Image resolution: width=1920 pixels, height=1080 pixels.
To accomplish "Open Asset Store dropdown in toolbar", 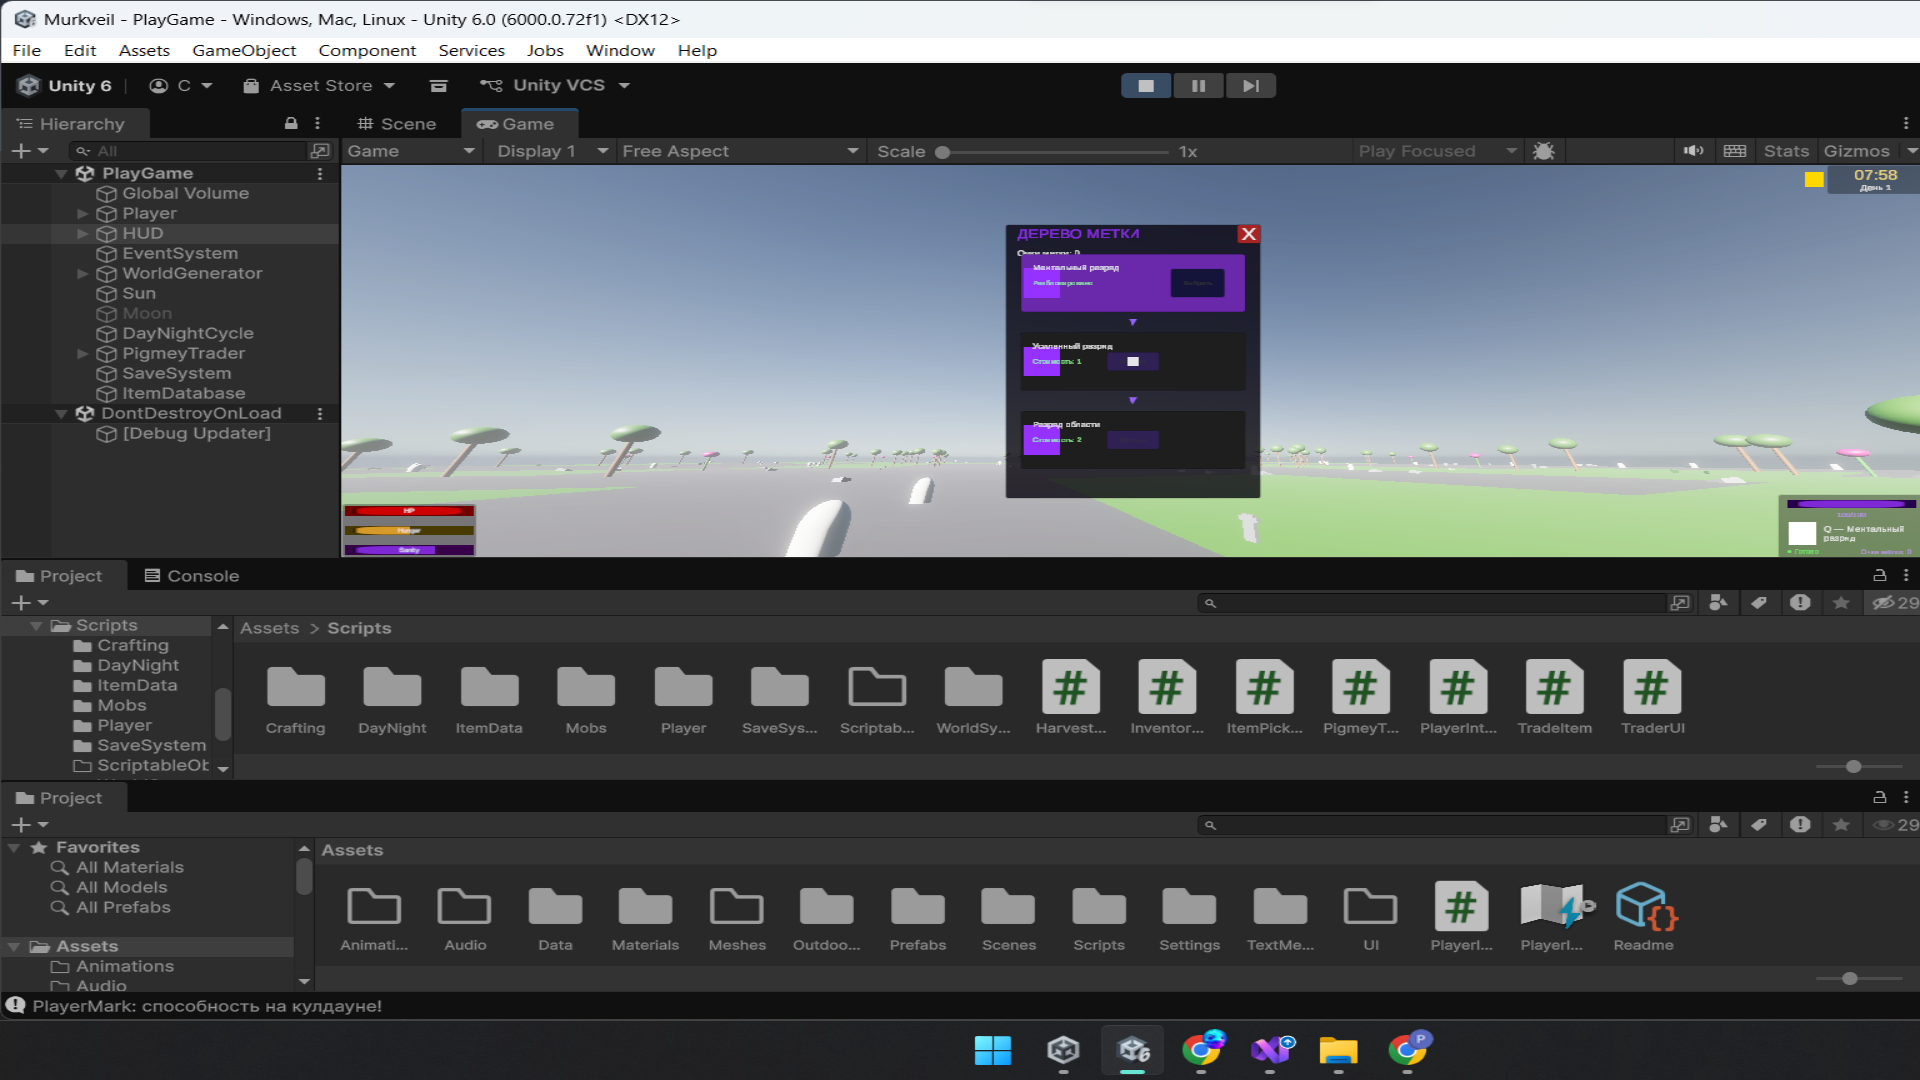I will 320,86.
